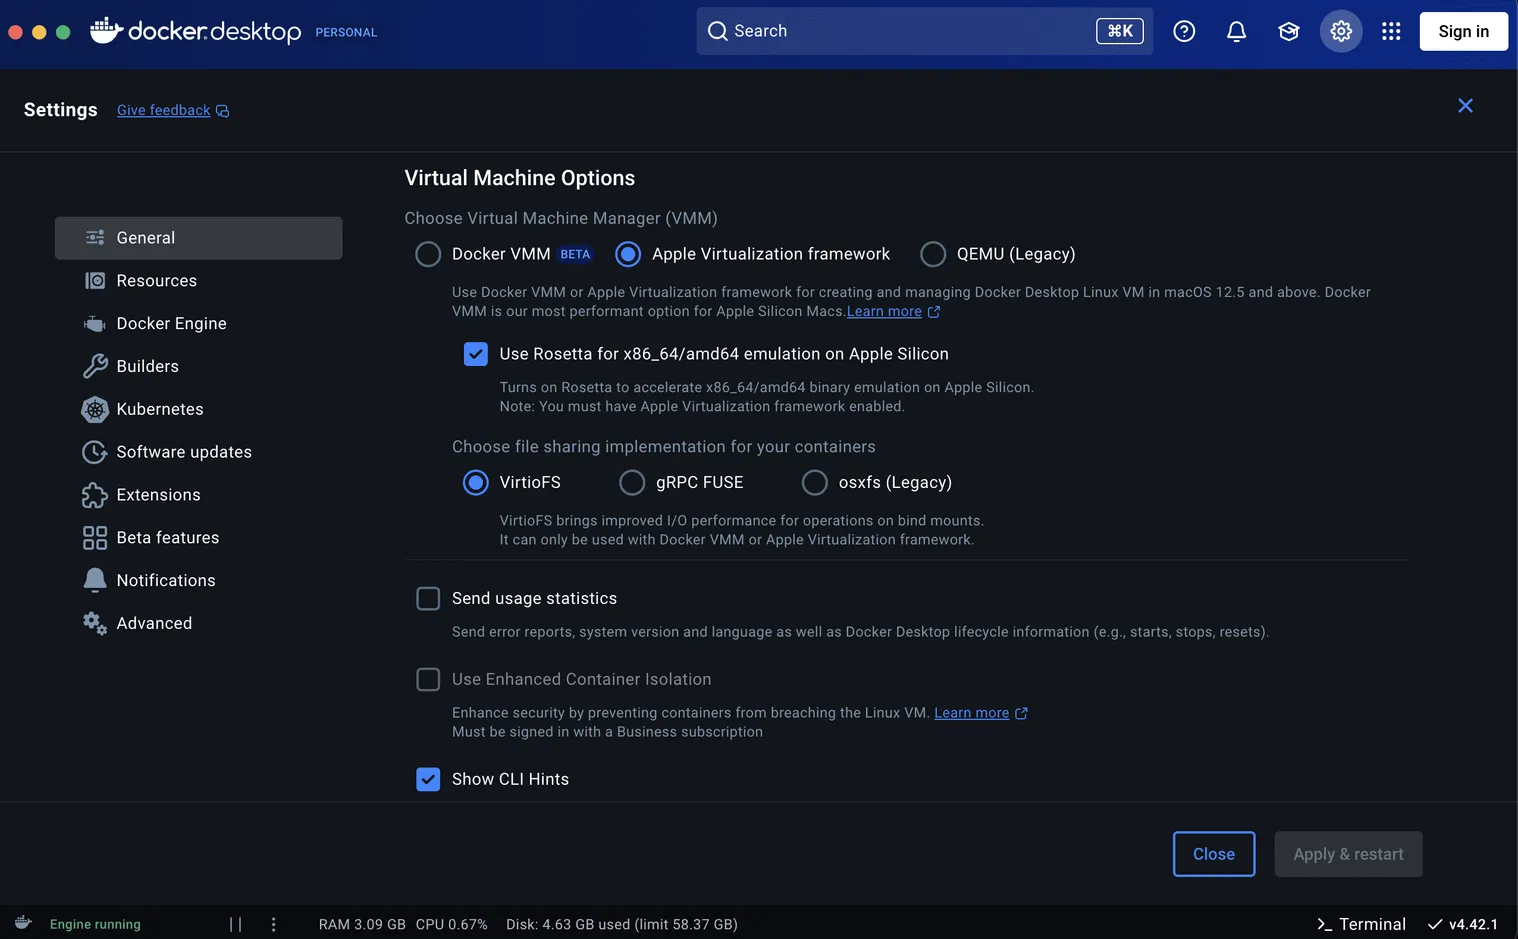Open the Beta features settings tab

(x=198, y=538)
